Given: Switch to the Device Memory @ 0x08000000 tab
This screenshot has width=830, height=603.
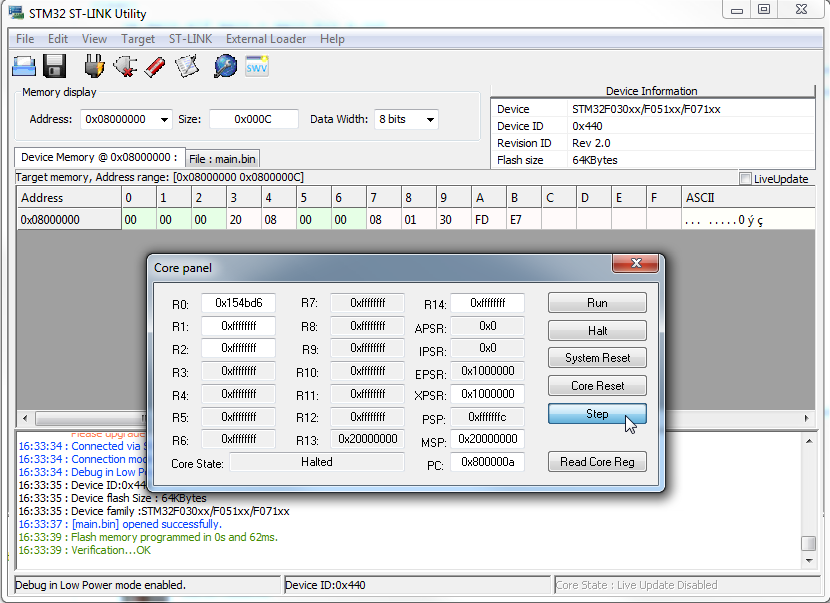Looking at the screenshot, I should (x=99, y=157).
